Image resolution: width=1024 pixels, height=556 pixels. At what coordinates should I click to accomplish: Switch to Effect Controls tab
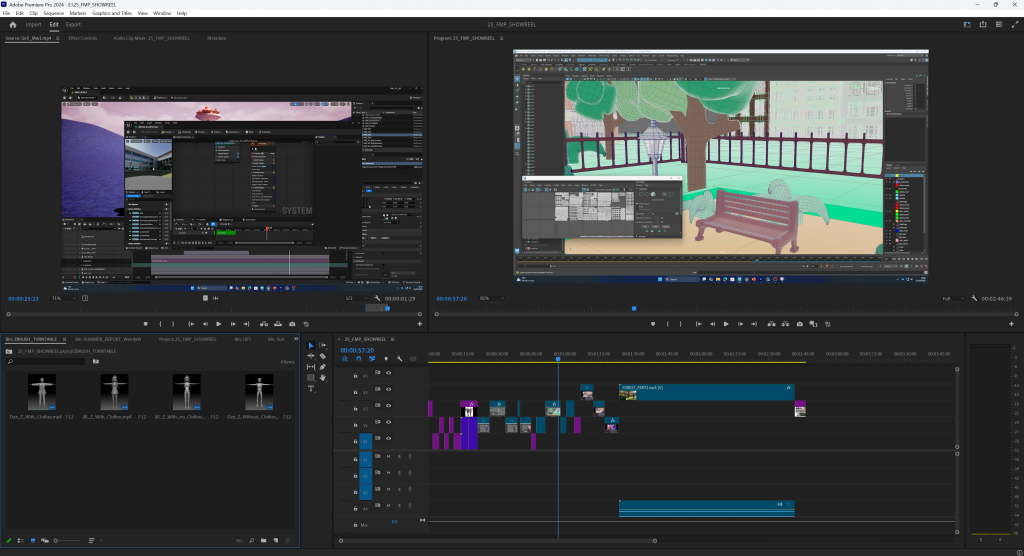[x=82, y=38]
